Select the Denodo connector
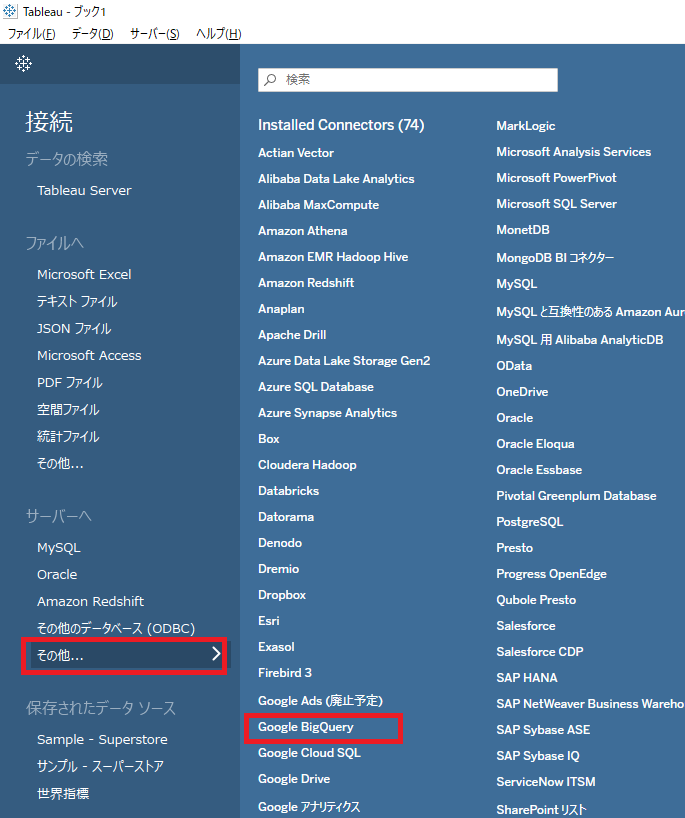The image size is (685, 818). click(280, 543)
